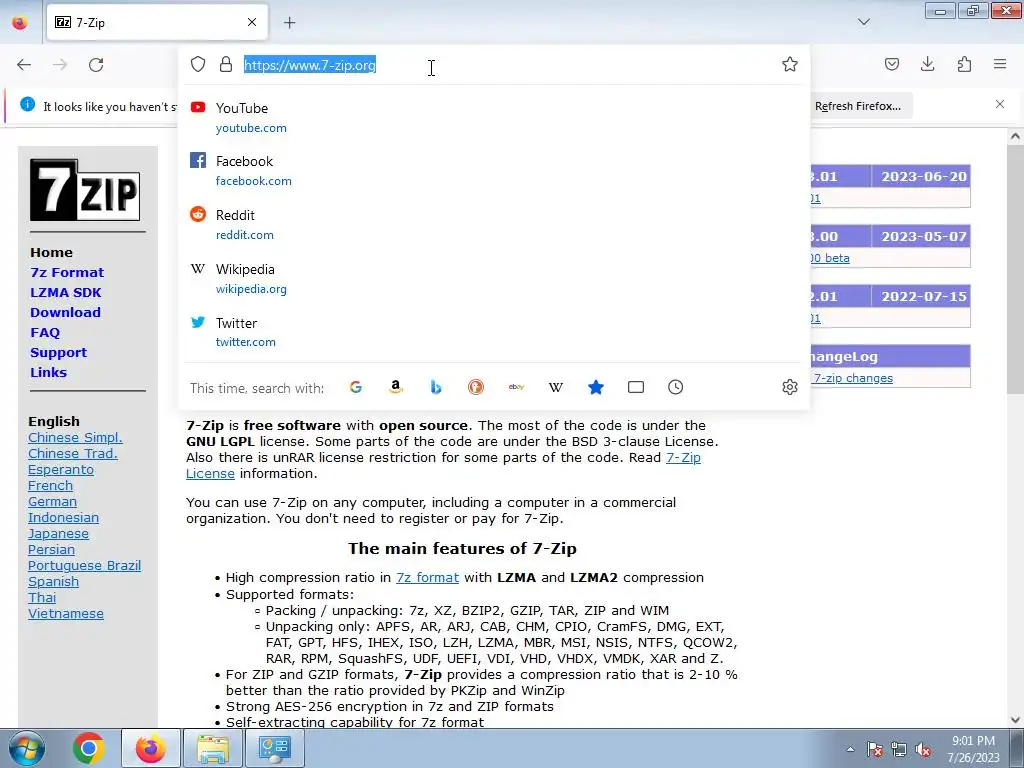Bookmark this page with the star

pyautogui.click(x=790, y=64)
